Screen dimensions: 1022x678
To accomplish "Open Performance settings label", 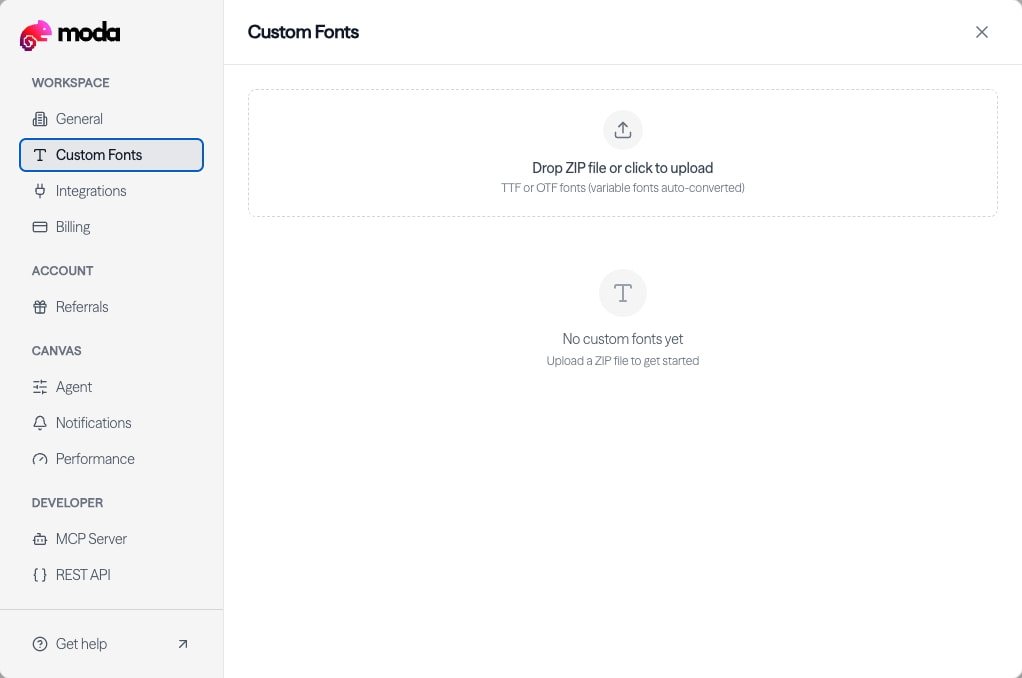I will tap(95, 459).
